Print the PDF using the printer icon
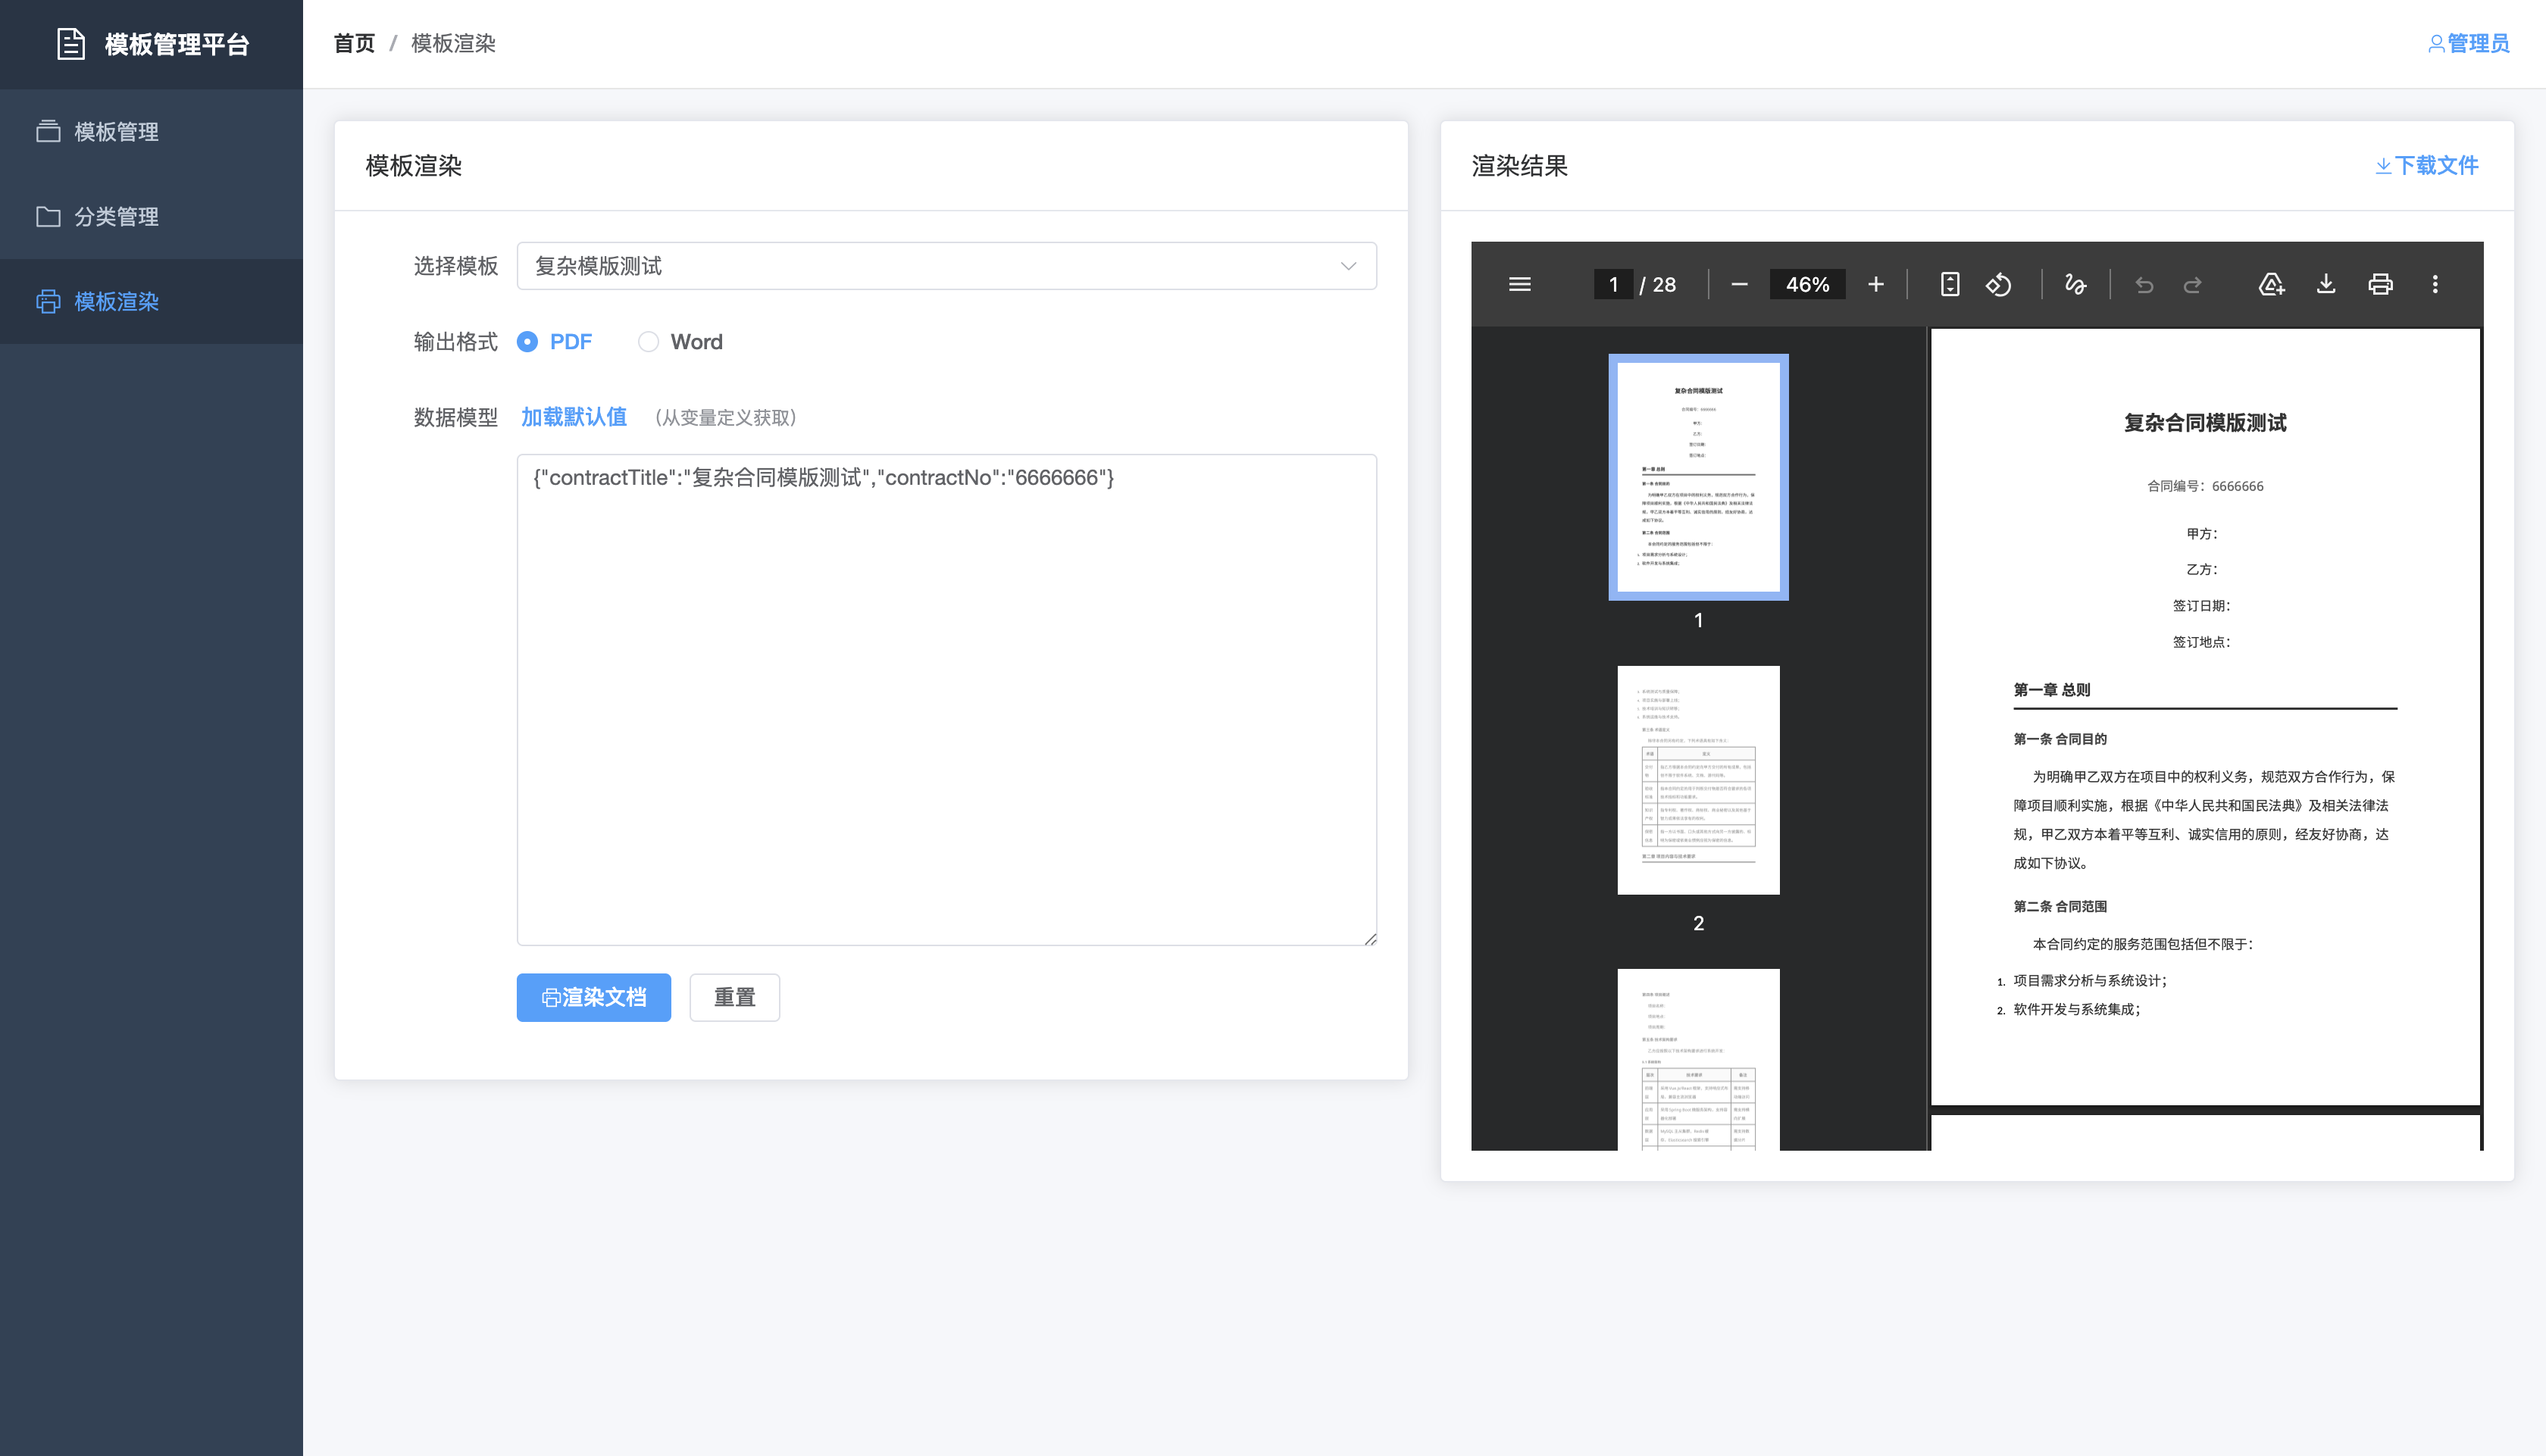The image size is (2546, 1456). coord(2380,285)
